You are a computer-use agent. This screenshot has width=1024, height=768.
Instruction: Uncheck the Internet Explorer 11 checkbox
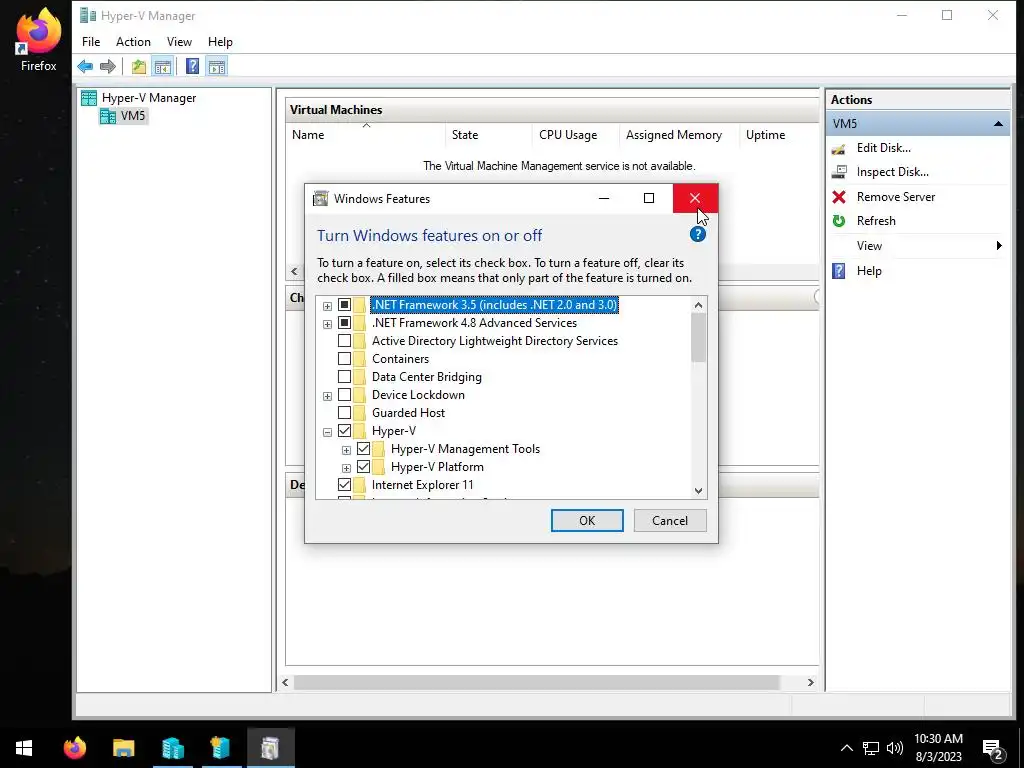tap(344, 485)
